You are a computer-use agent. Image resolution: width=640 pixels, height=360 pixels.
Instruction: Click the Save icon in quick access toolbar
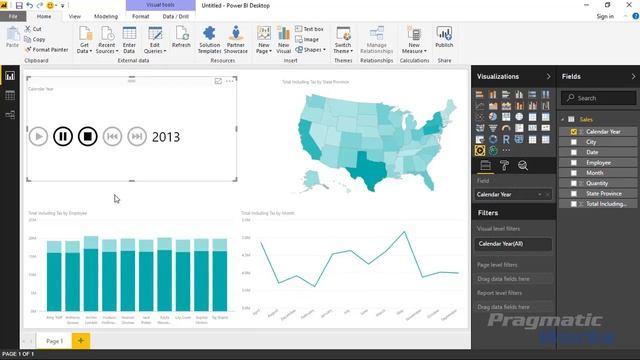[x=19, y=5]
